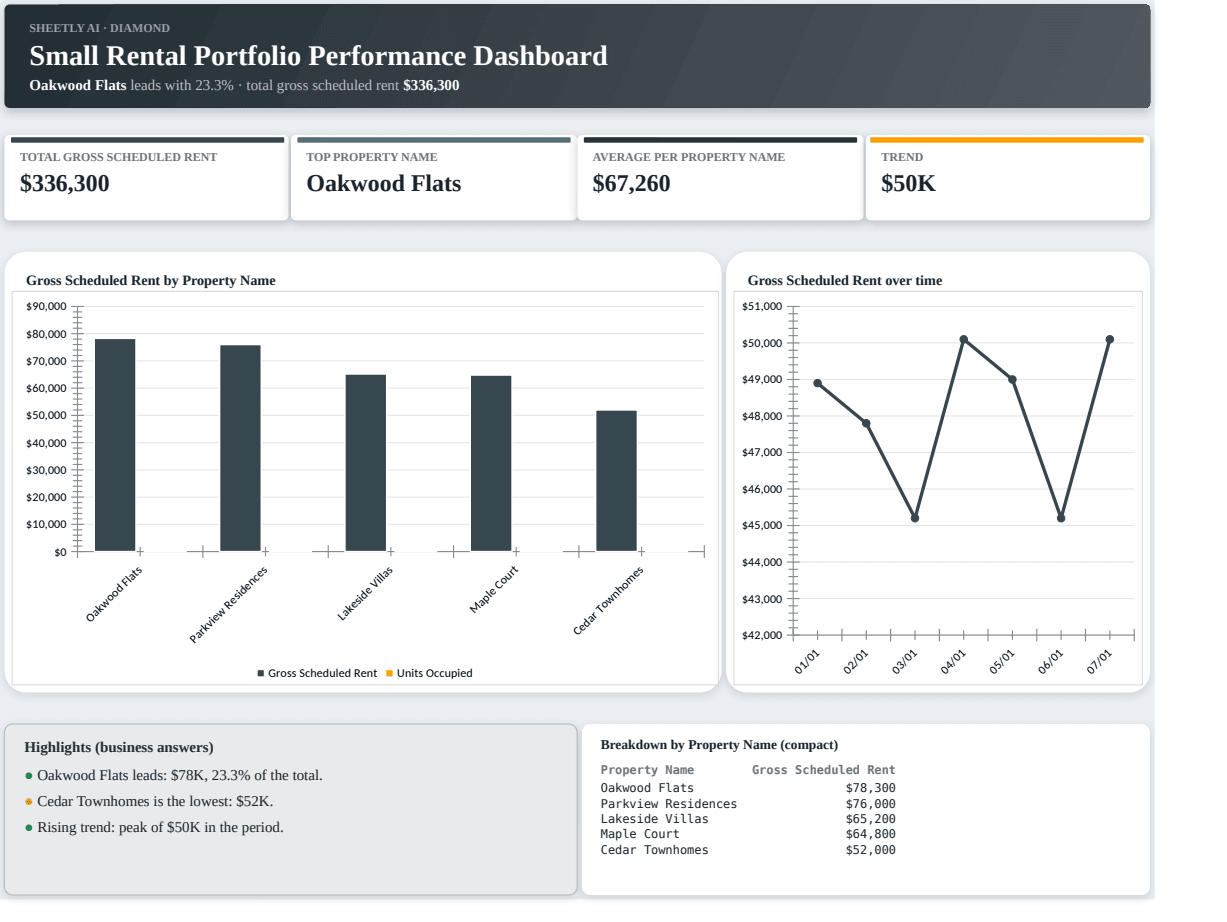Select Parkview Residences row in breakdown table
This screenshot has height=922, width=1227.
coord(748,804)
